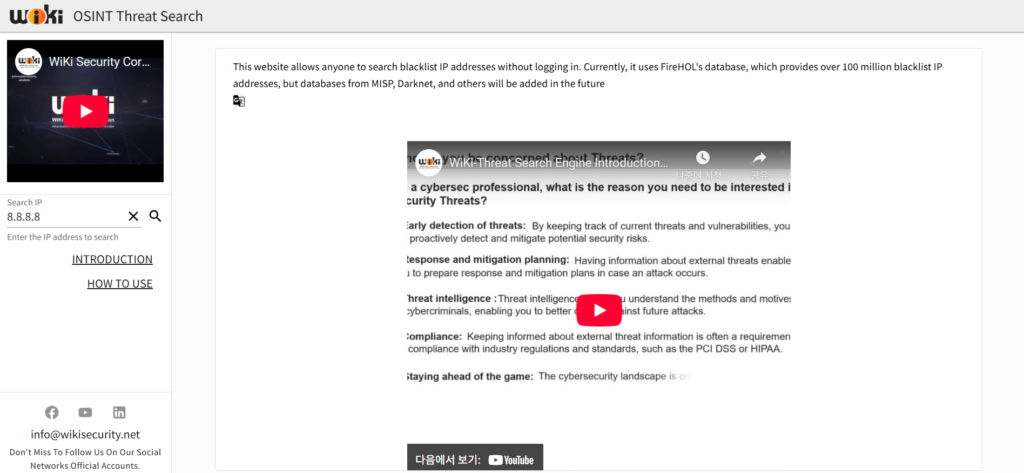Open the LinkedIn social icon
The image size is (1024, 473).
[119, 412]
